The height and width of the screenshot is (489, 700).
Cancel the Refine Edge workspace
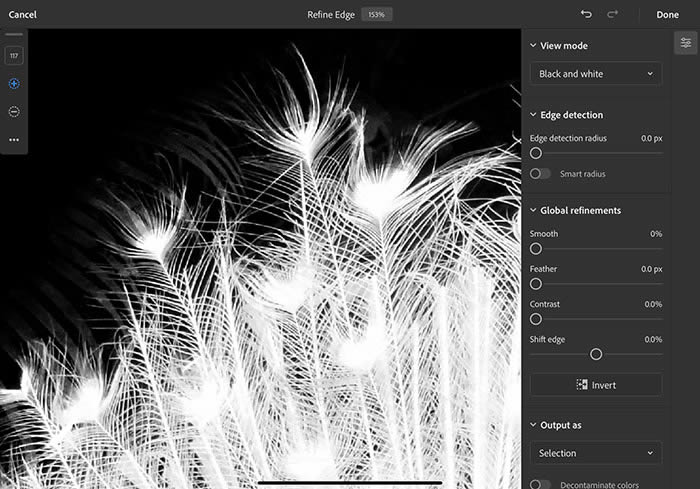pos(23,15)
